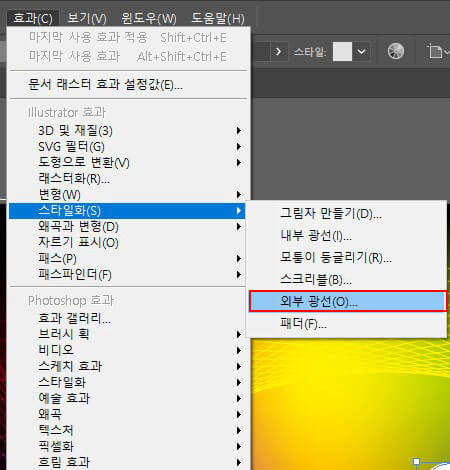This screenshot has height=470, width=450.
Task: Expand the Photoshop 스타일화 submenu
Action: (x=128, y=382)
